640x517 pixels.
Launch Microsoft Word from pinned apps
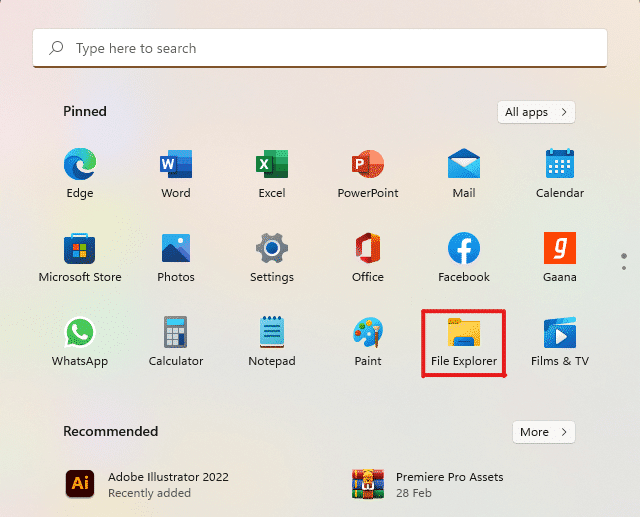tap(176, 173)
